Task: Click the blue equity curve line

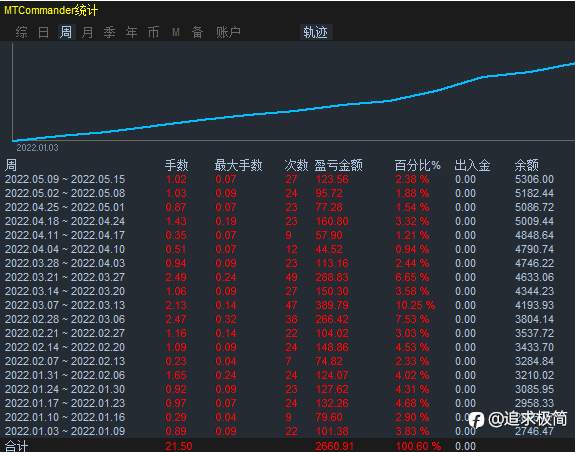Action: [x=293, y=110]
